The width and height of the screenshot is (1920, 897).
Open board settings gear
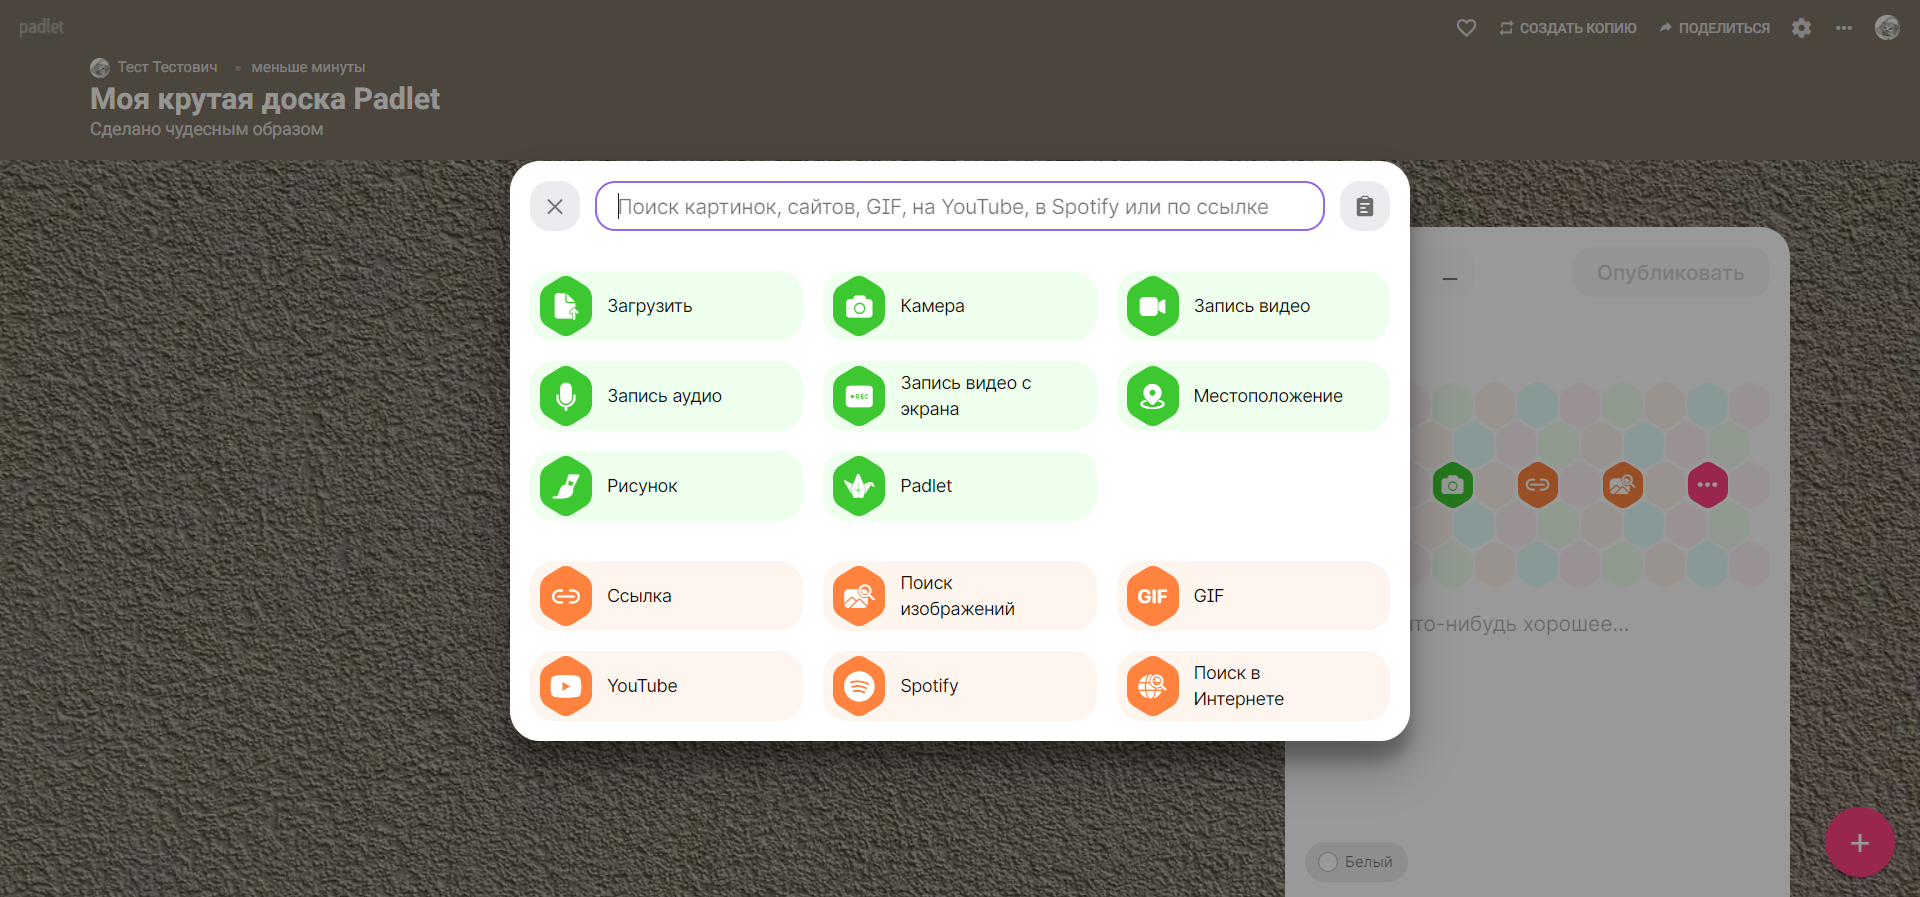point(1802,28)
